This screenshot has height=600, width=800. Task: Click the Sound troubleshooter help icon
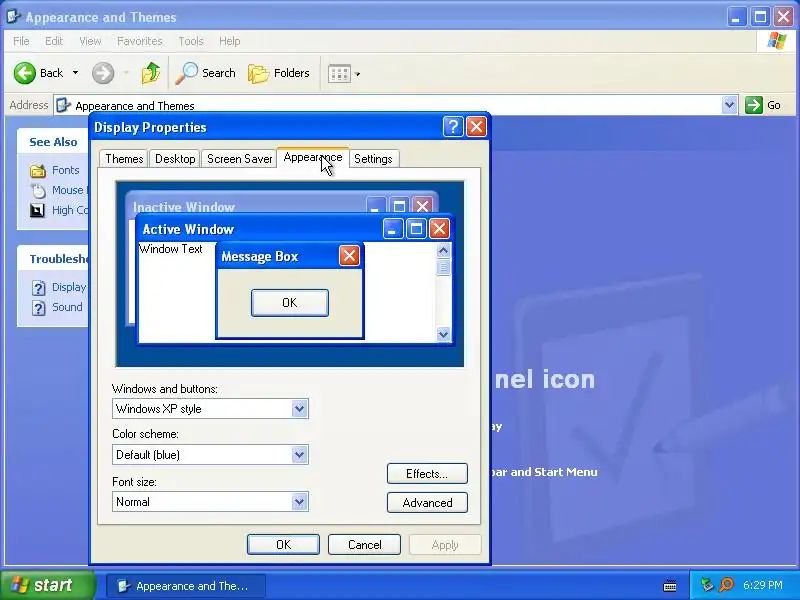pyautogui.click(x=38, y=308)
